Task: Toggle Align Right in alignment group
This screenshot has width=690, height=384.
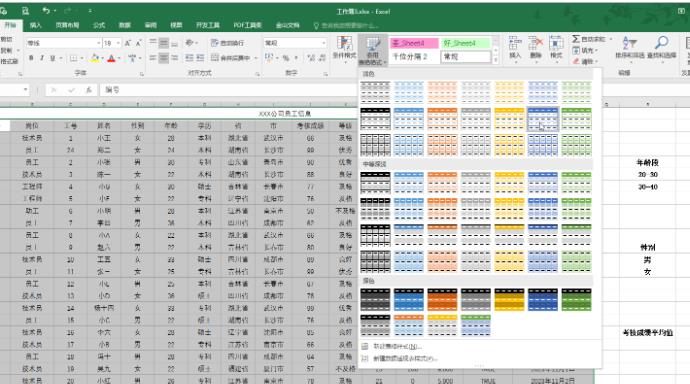Action: pos(175,58)
